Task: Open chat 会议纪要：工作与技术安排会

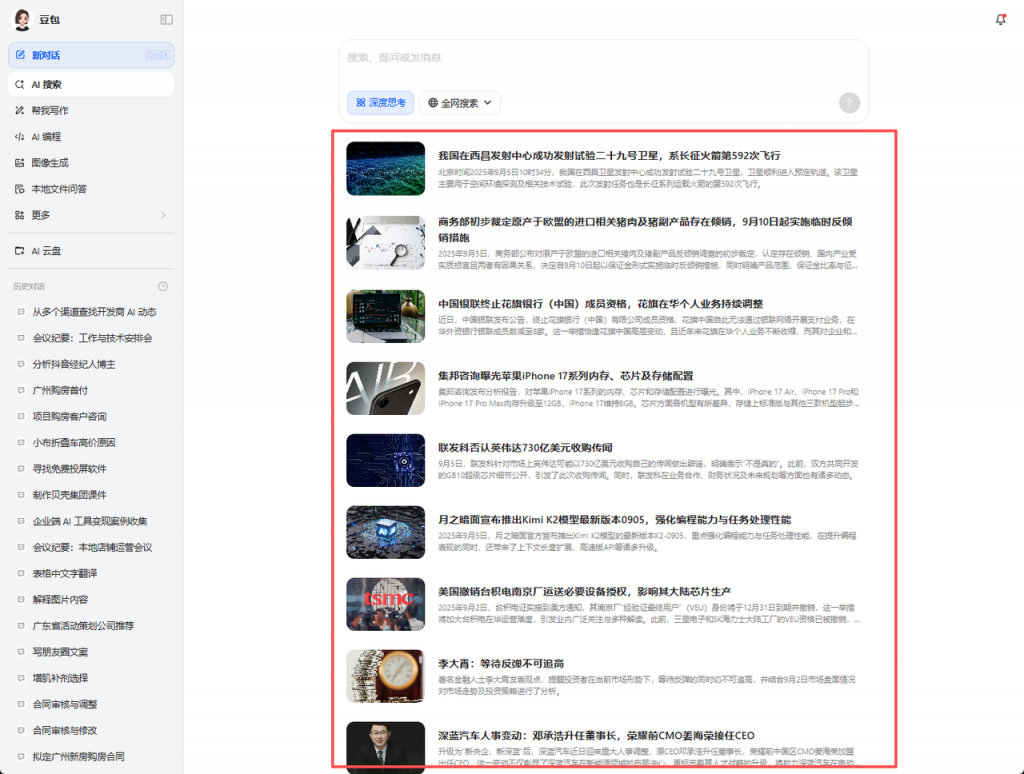Action: [91, 338]
